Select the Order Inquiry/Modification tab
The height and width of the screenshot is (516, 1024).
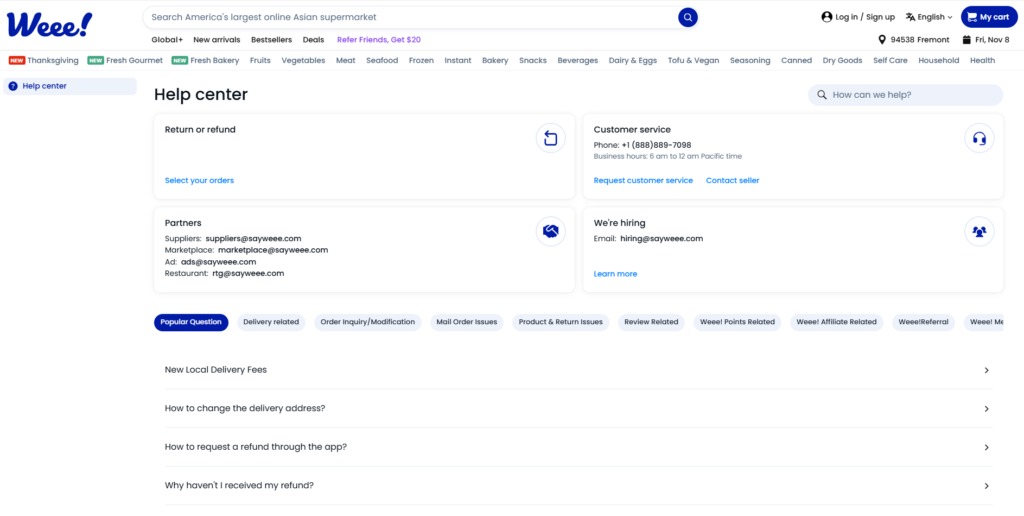point(368,322)
